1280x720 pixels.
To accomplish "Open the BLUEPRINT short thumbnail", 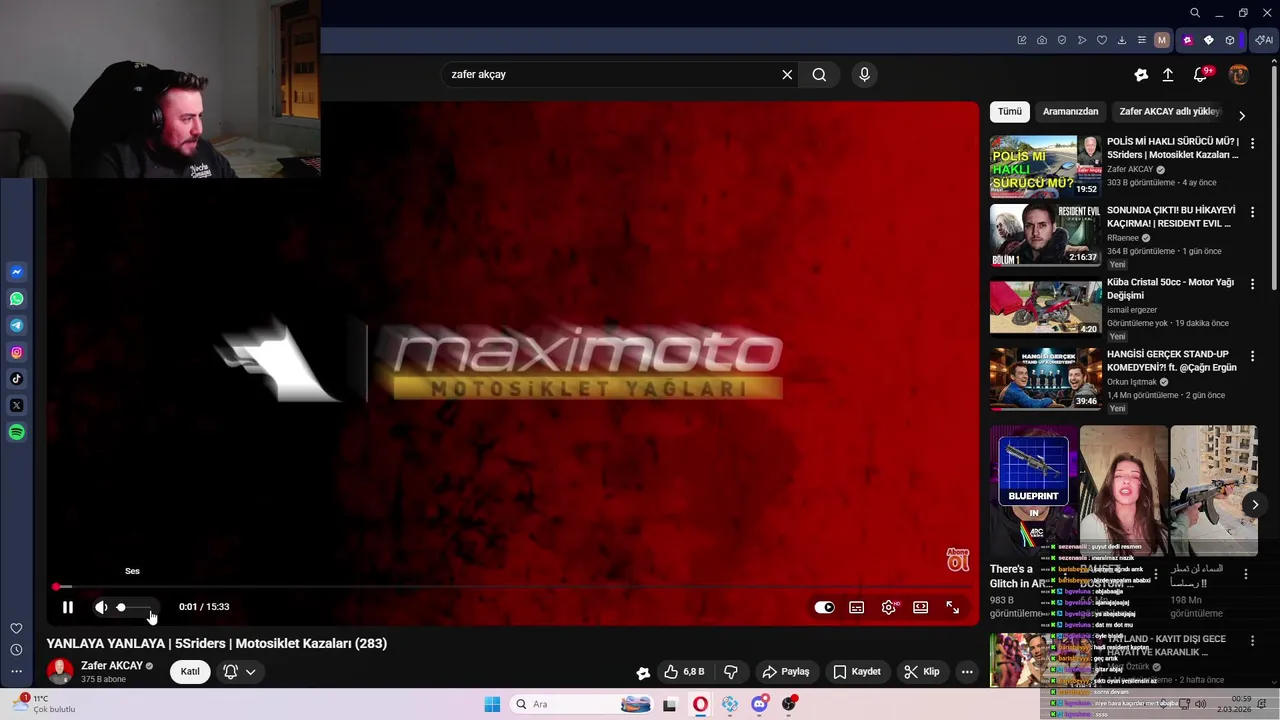I will pos(1033,490).
